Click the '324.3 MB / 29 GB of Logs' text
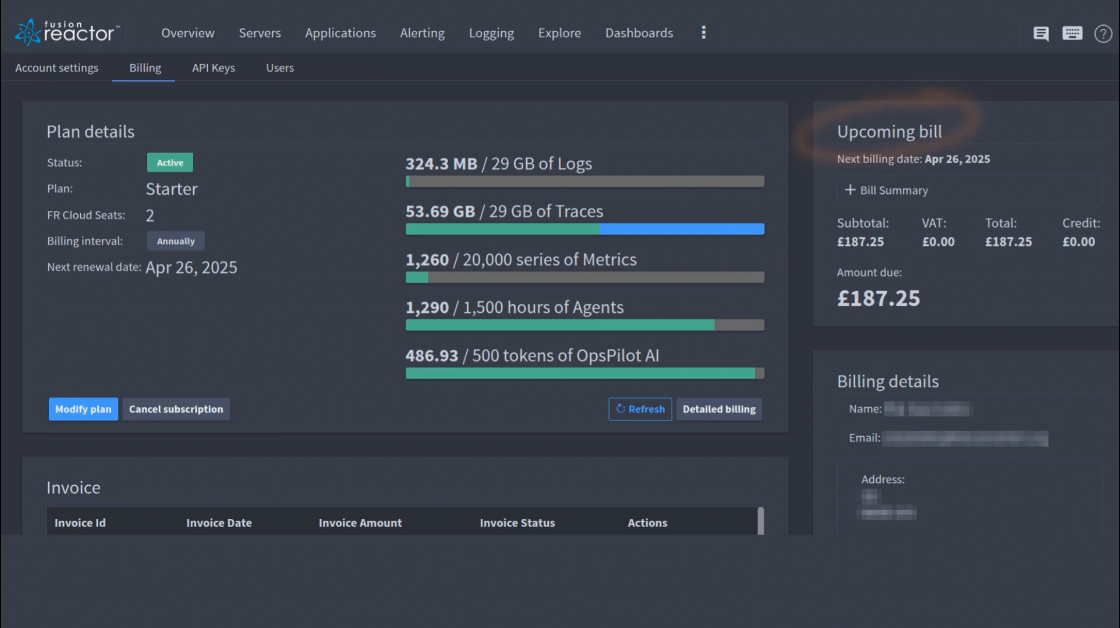 pos(499,164)
